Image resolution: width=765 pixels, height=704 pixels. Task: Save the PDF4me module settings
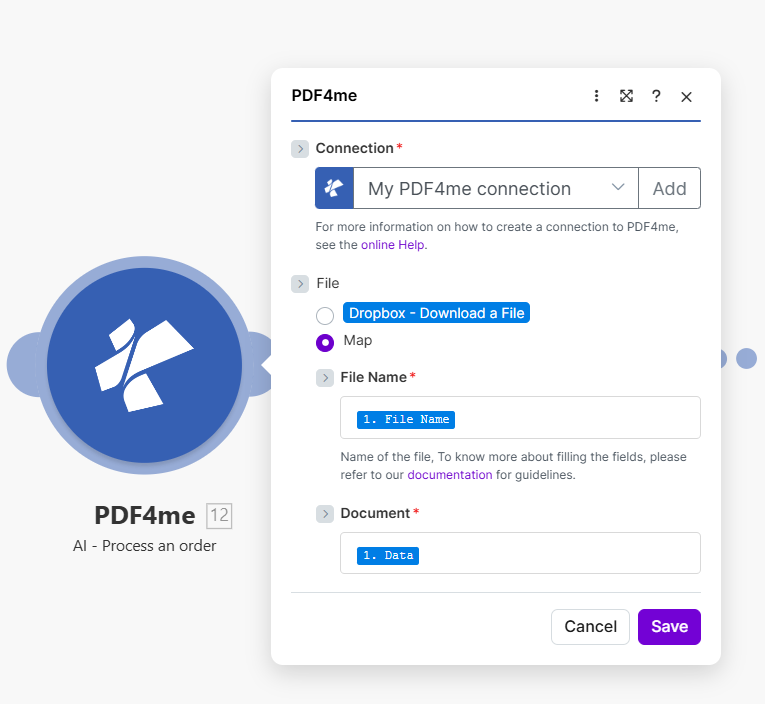point(669,627)
